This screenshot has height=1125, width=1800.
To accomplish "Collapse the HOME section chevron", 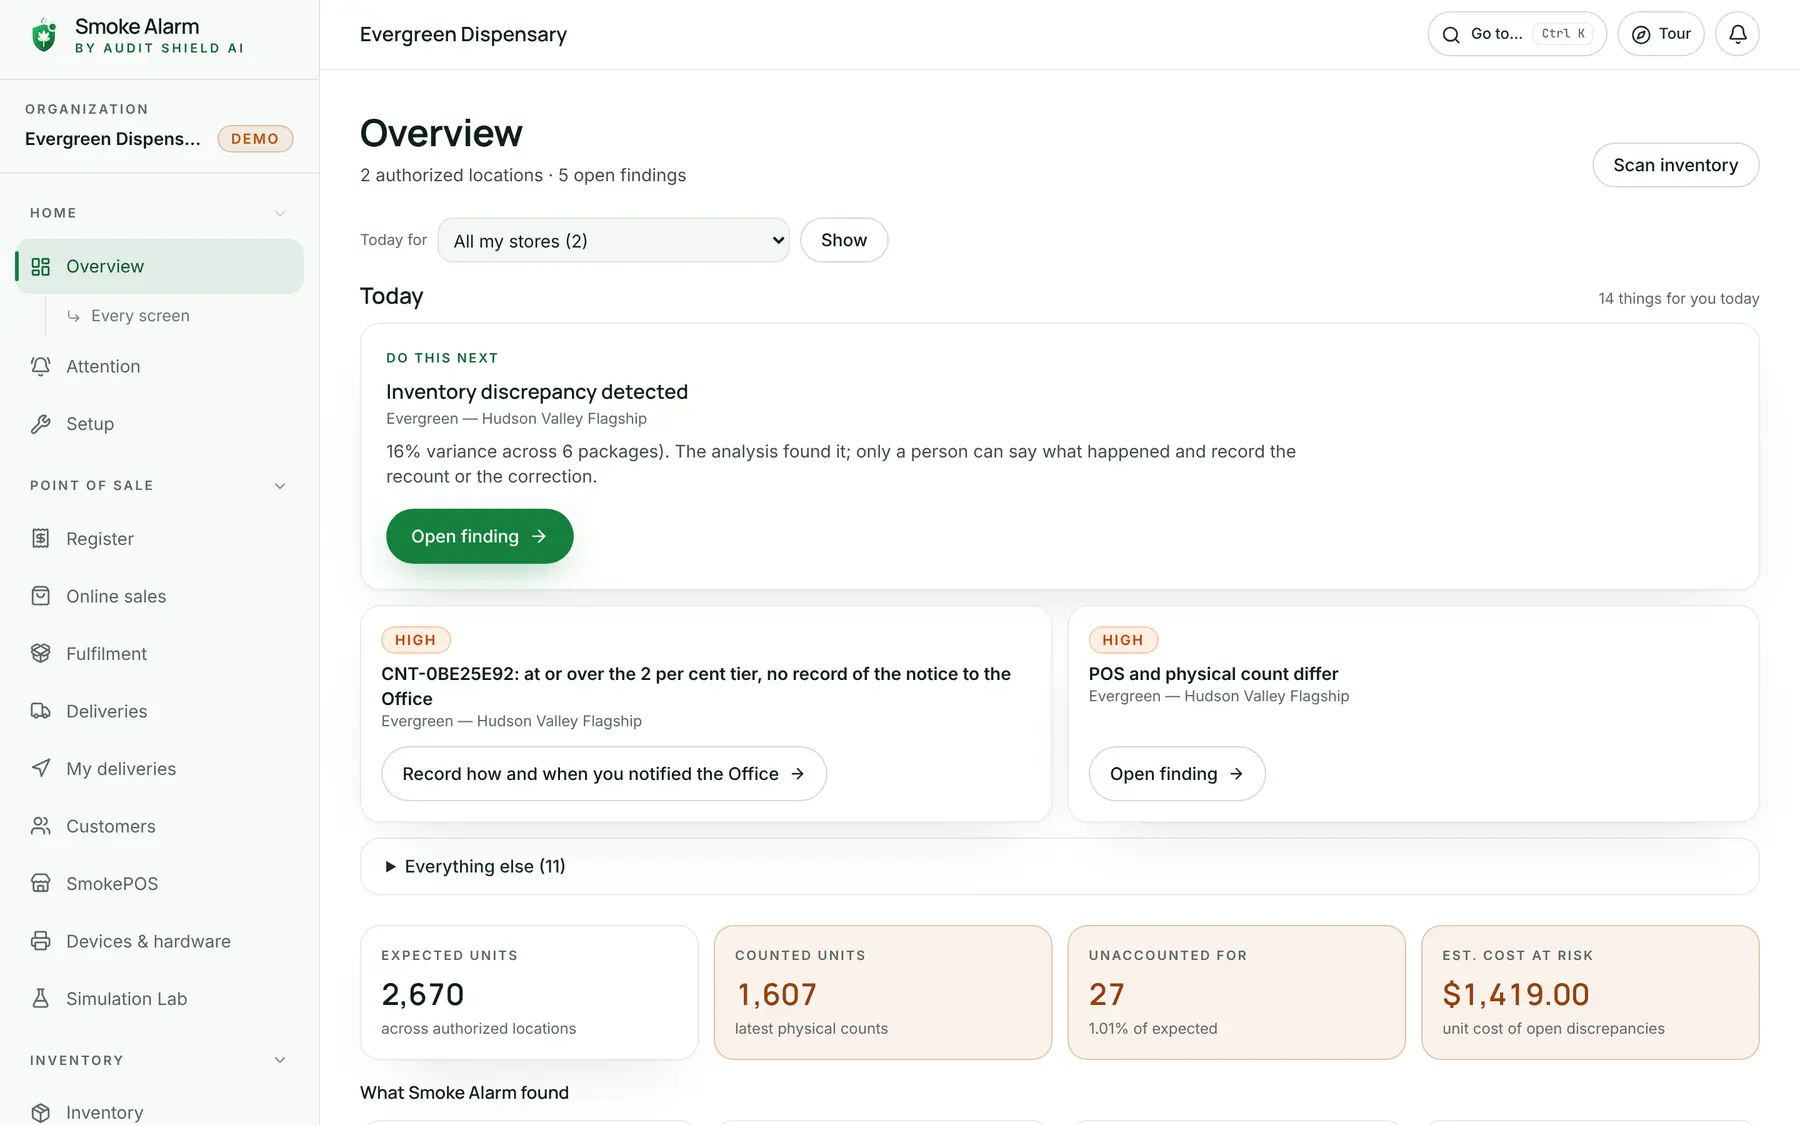I will coord(280,213).
